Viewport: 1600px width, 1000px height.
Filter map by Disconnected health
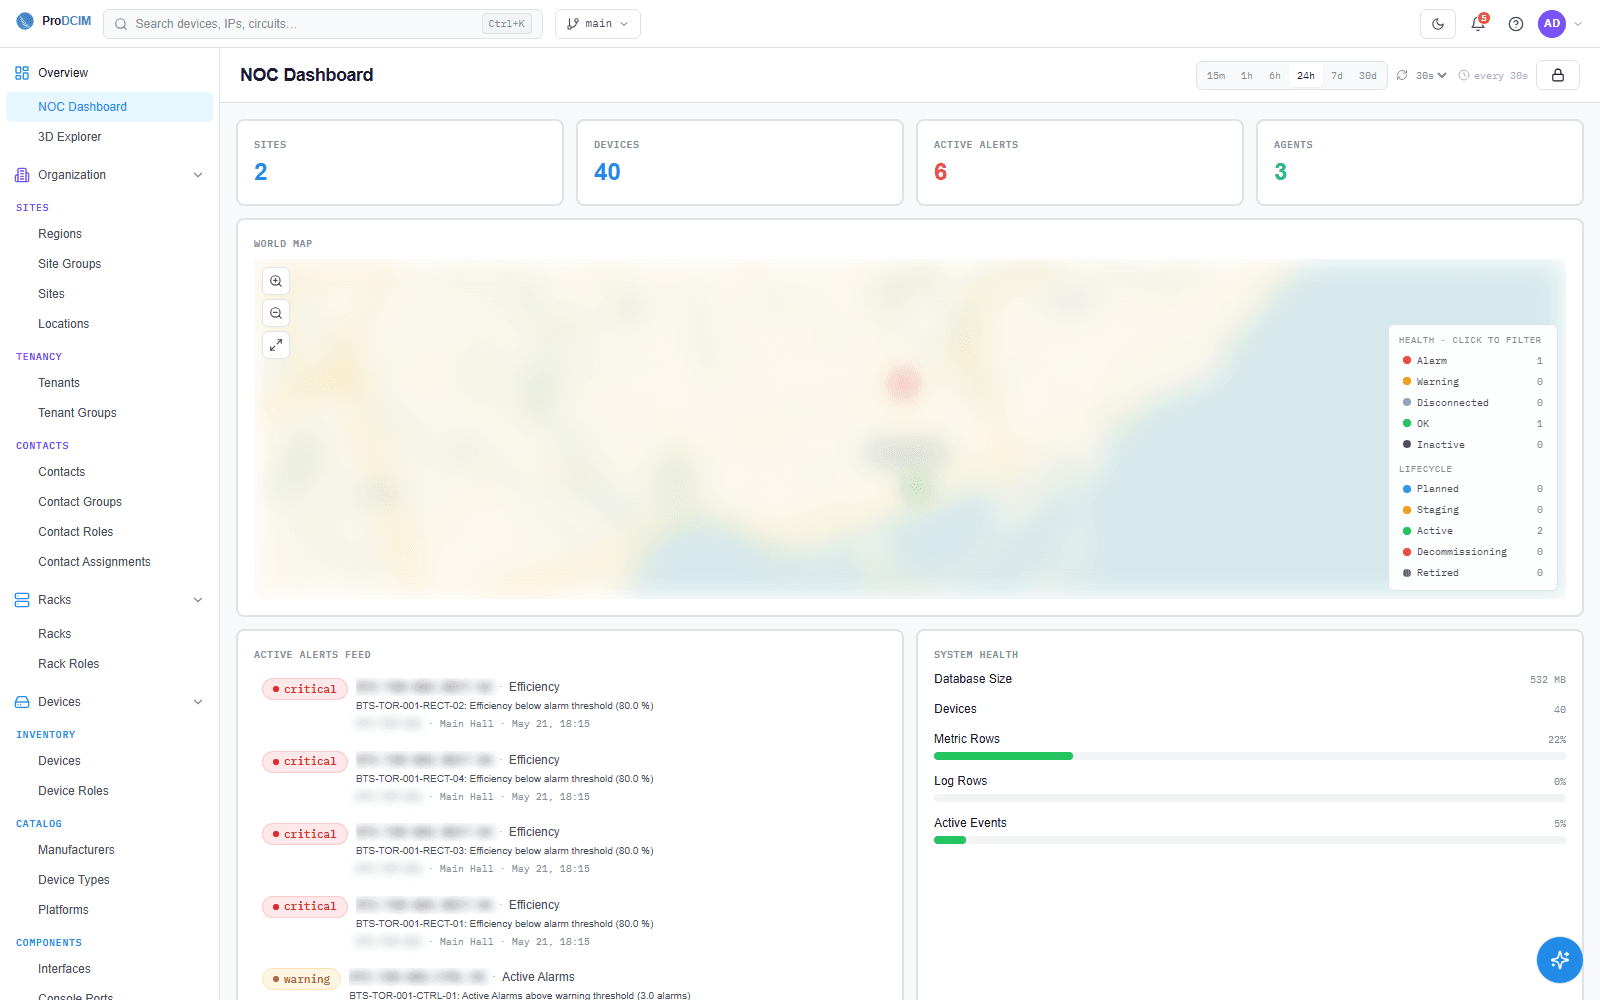pos(1473,403)
